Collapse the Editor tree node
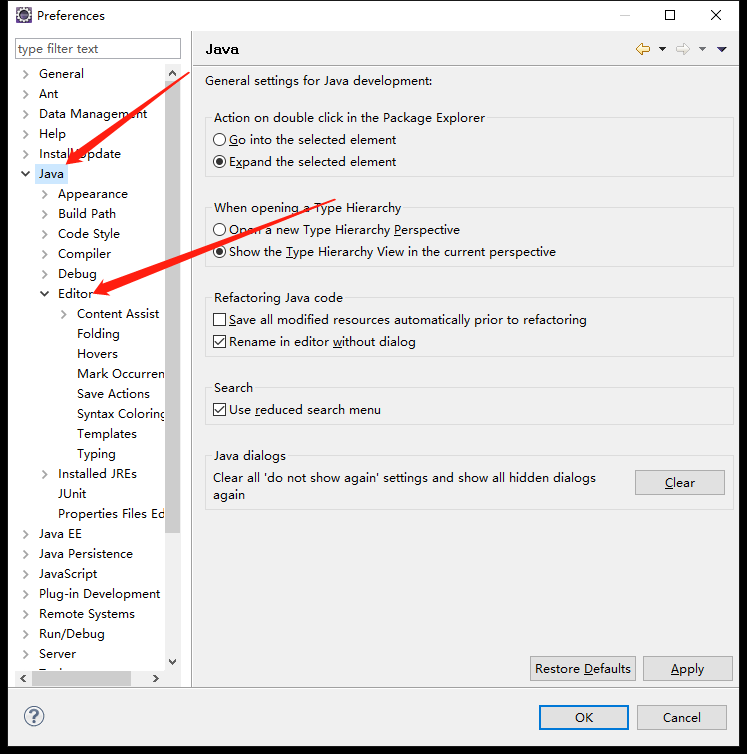Image resolution: width=747 pixels, height=754 pixels. [45, 294]
